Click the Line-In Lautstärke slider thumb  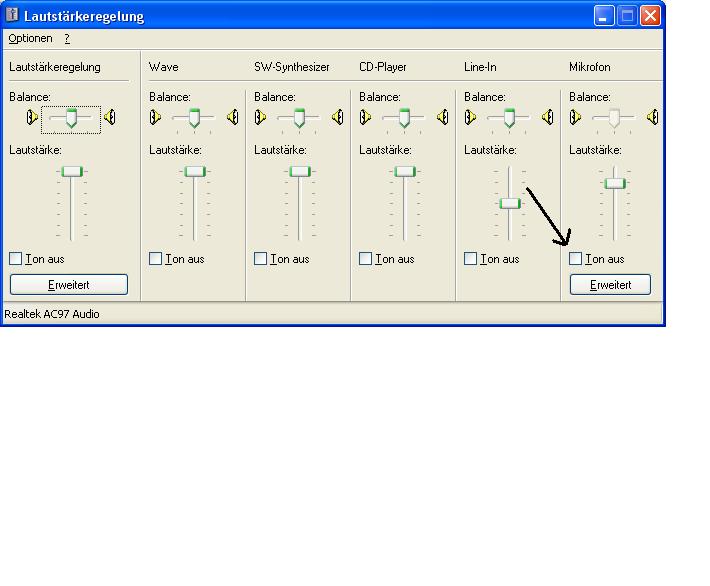[510, 203]
